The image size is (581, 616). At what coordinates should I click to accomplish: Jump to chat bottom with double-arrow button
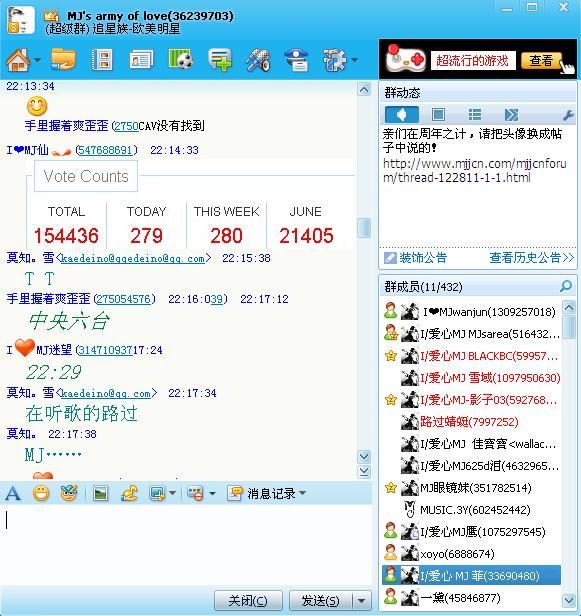tap(364, 471)
